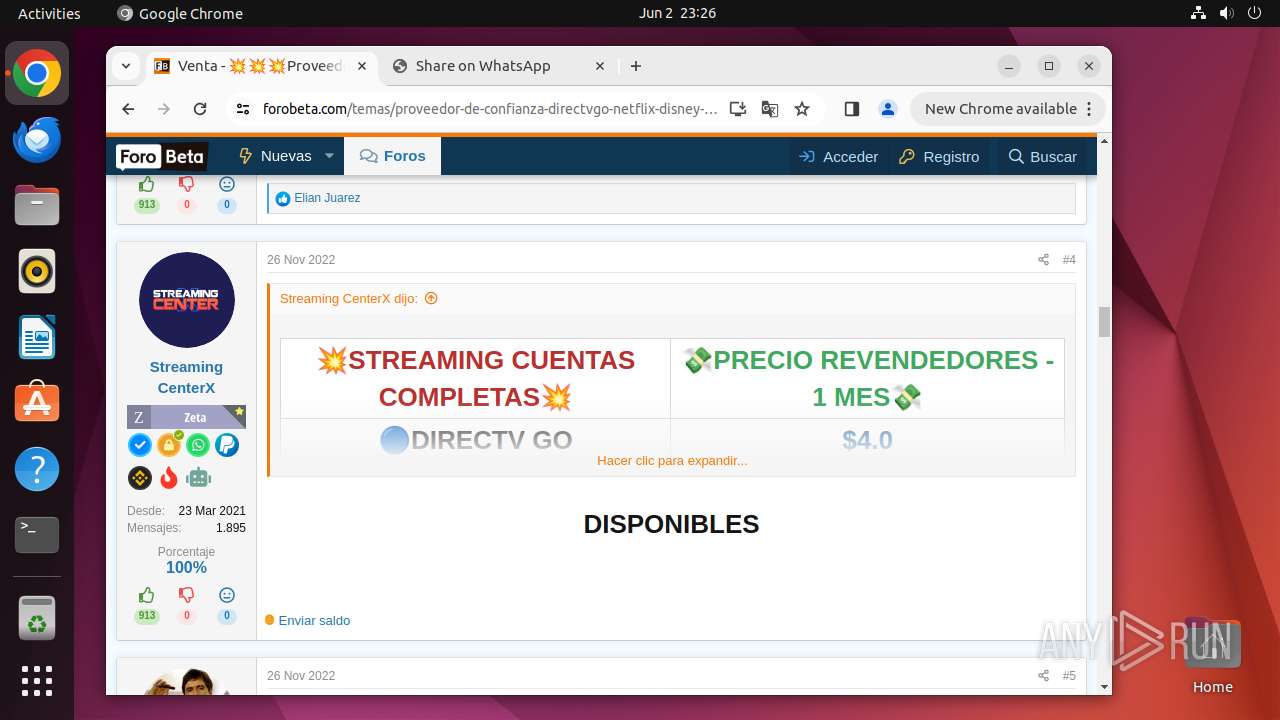Screen dimensions: 1280x720
Task: Toggle Chrome side panel
Action: tap(852, 109)
